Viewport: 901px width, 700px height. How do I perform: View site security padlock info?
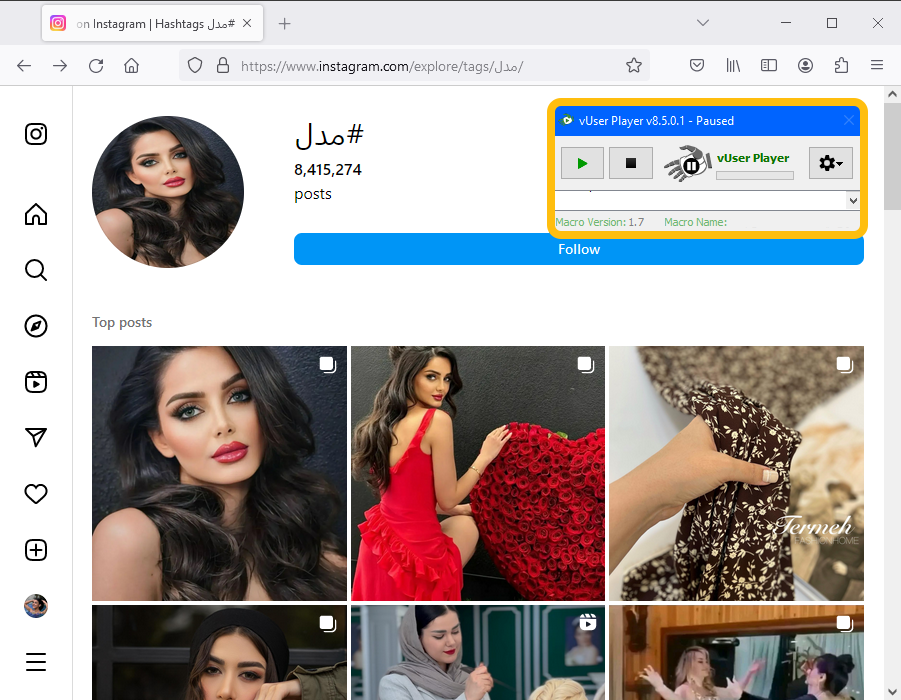tap(223, 66)
